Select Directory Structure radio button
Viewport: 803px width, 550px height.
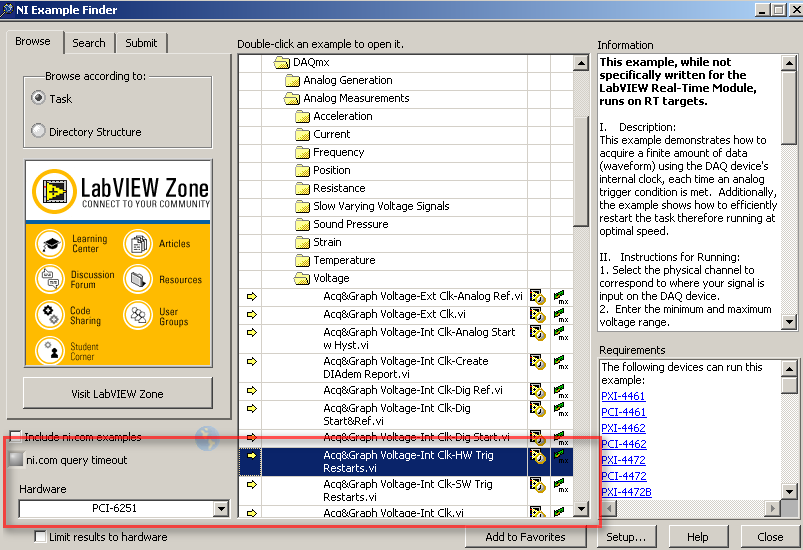[x=38, y=131]
